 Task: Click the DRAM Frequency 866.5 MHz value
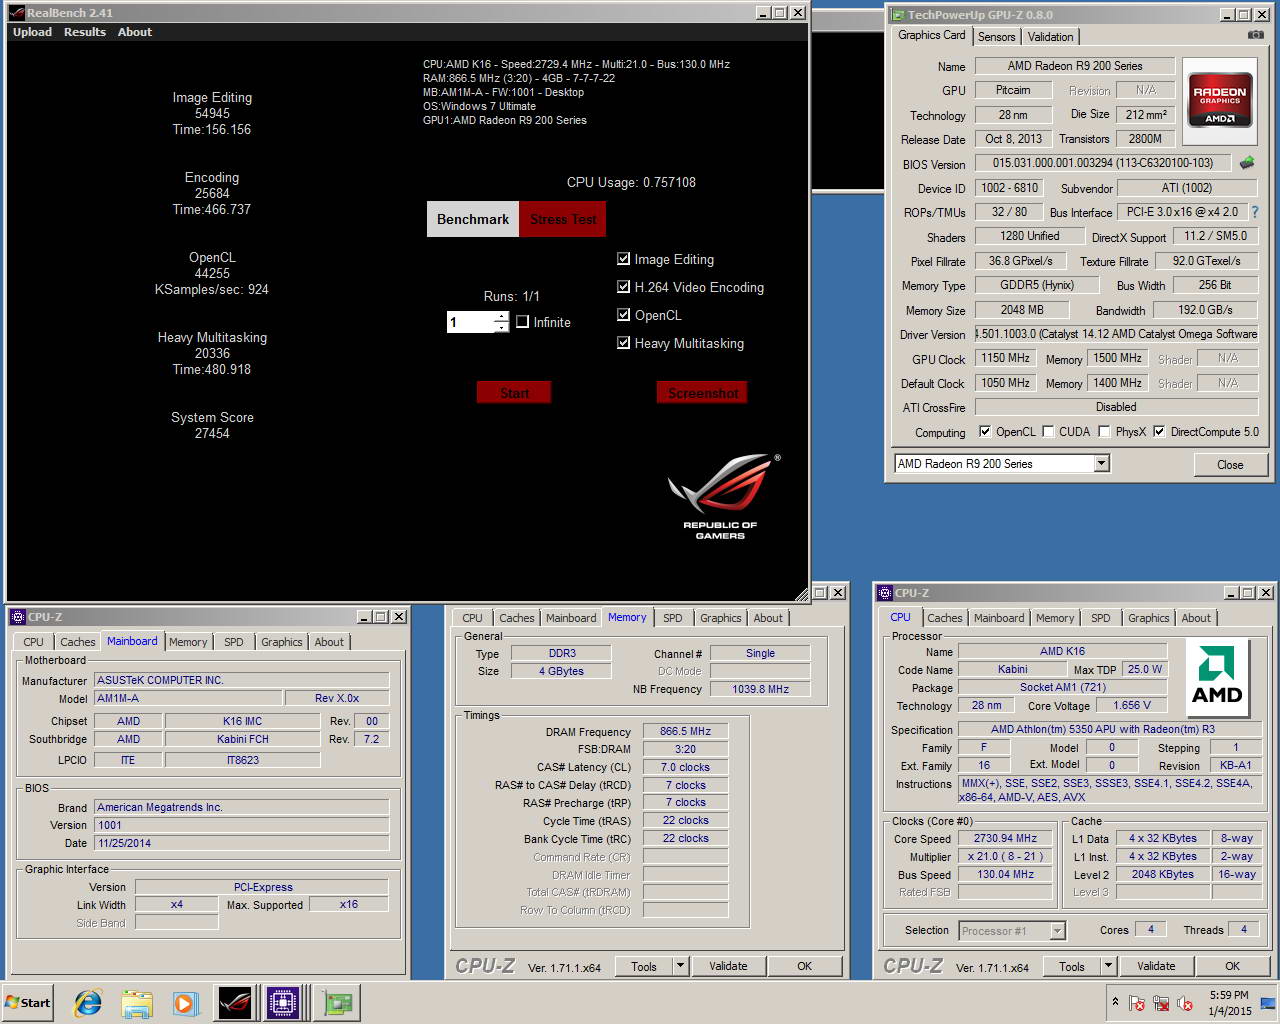coord(685,731)
